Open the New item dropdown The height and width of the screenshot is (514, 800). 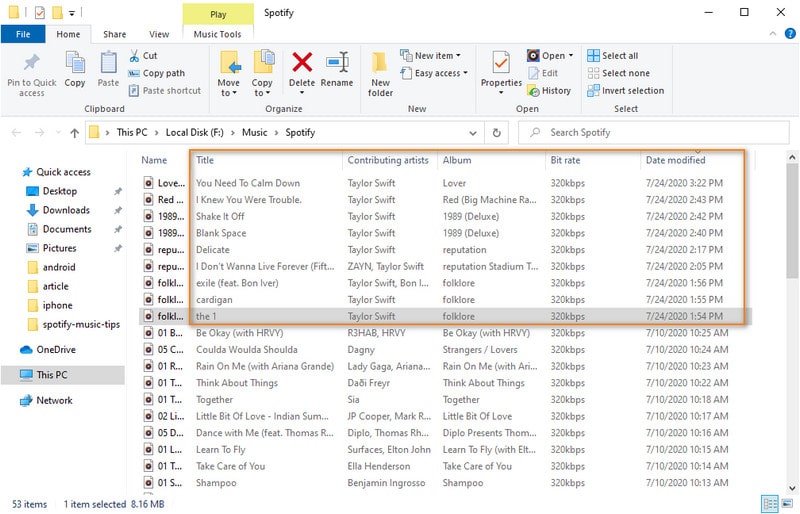tap(431, 55)
